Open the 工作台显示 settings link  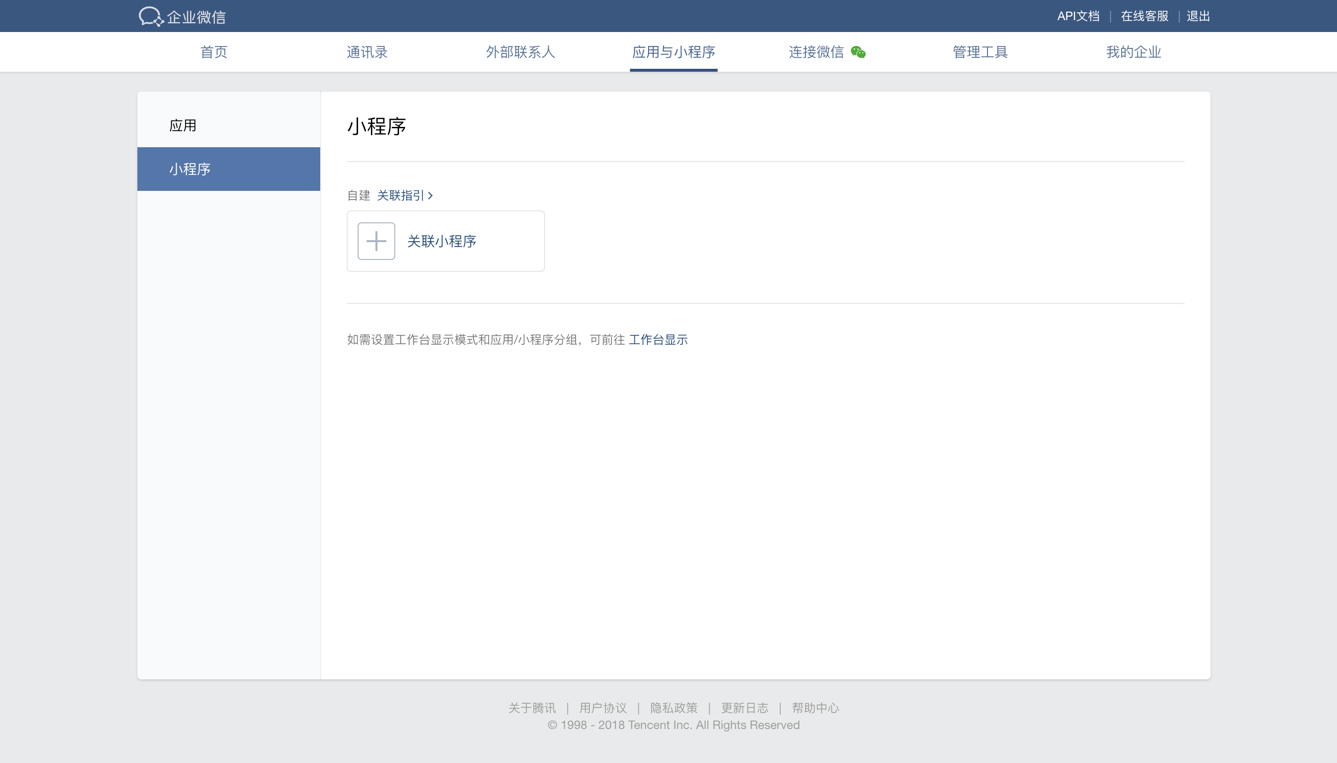point(658,339)
